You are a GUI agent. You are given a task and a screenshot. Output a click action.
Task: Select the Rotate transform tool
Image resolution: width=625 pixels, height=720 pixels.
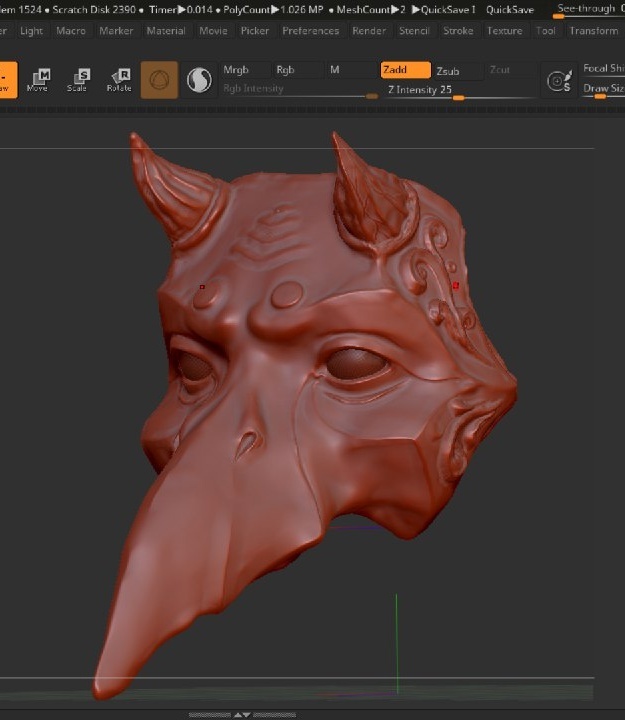pos(119,80)
